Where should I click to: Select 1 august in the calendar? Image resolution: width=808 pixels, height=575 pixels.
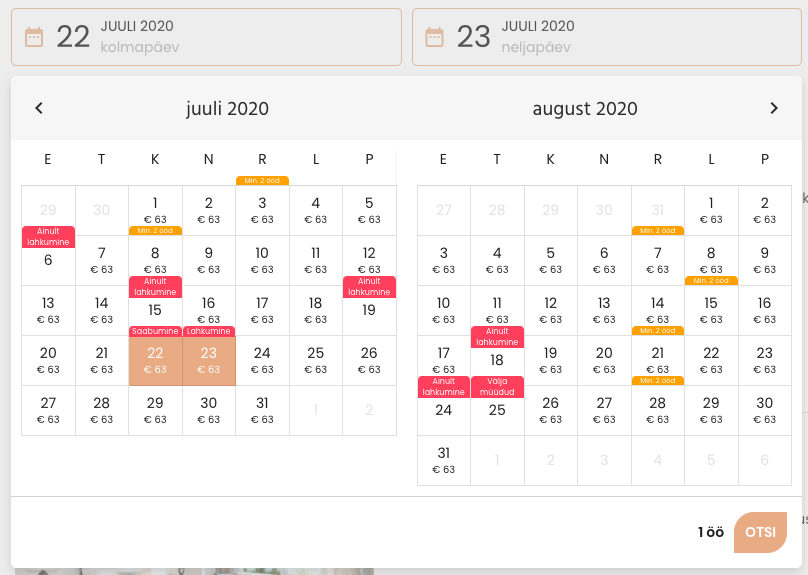click(711, 211)
